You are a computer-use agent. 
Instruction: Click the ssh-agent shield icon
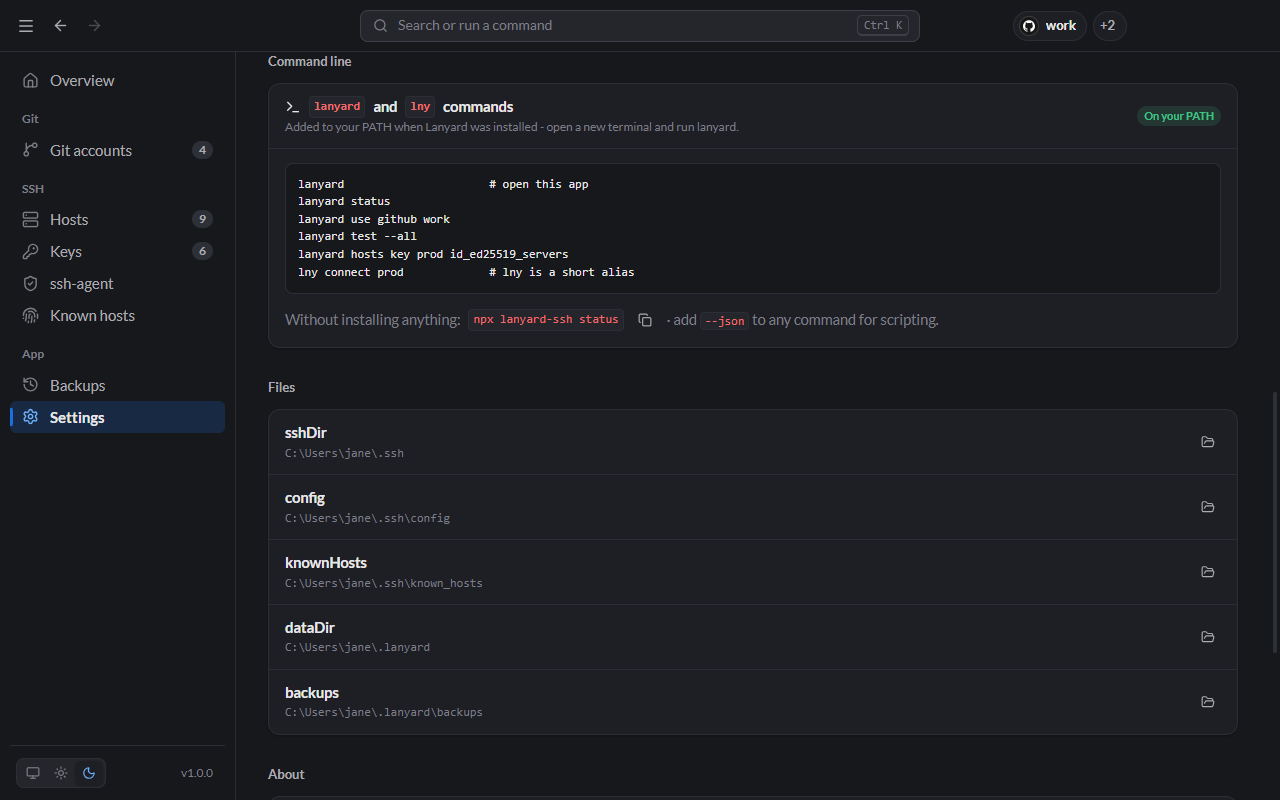click(x=31, y=283)
